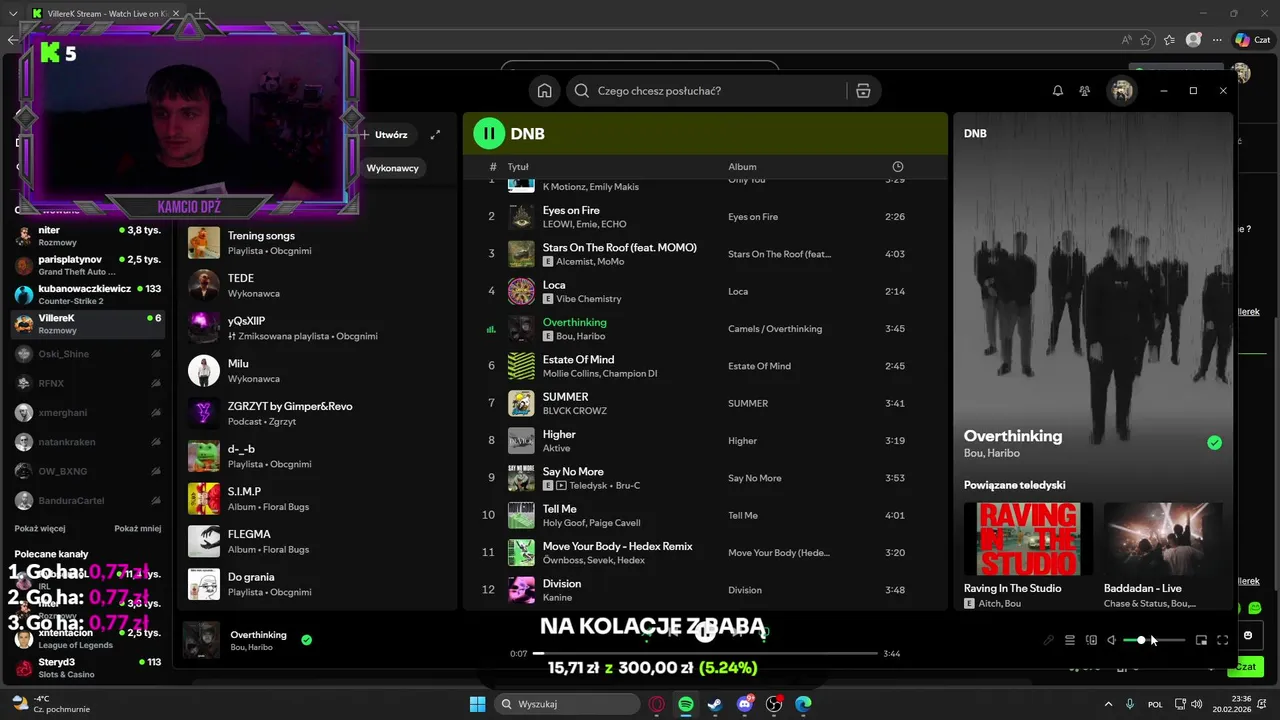This screenshot has width=1280, height=720.
Task: Click the Overthinking cover art in player bar
Action: pyautogui.click(x=201, y=640)
